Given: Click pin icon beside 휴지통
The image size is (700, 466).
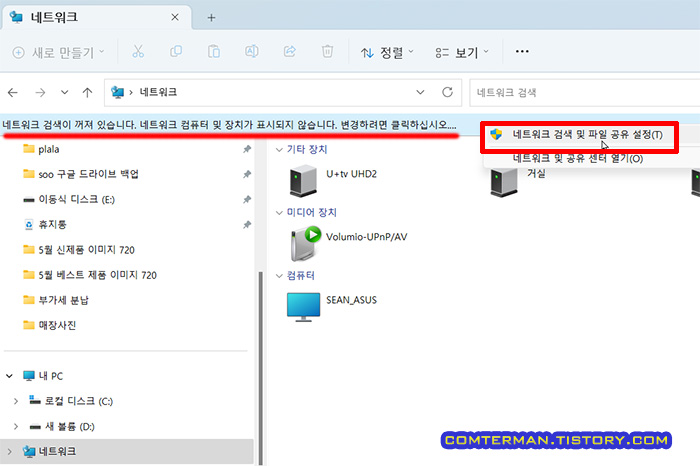Looking at the screenshot, I should (x=247, y=225).
